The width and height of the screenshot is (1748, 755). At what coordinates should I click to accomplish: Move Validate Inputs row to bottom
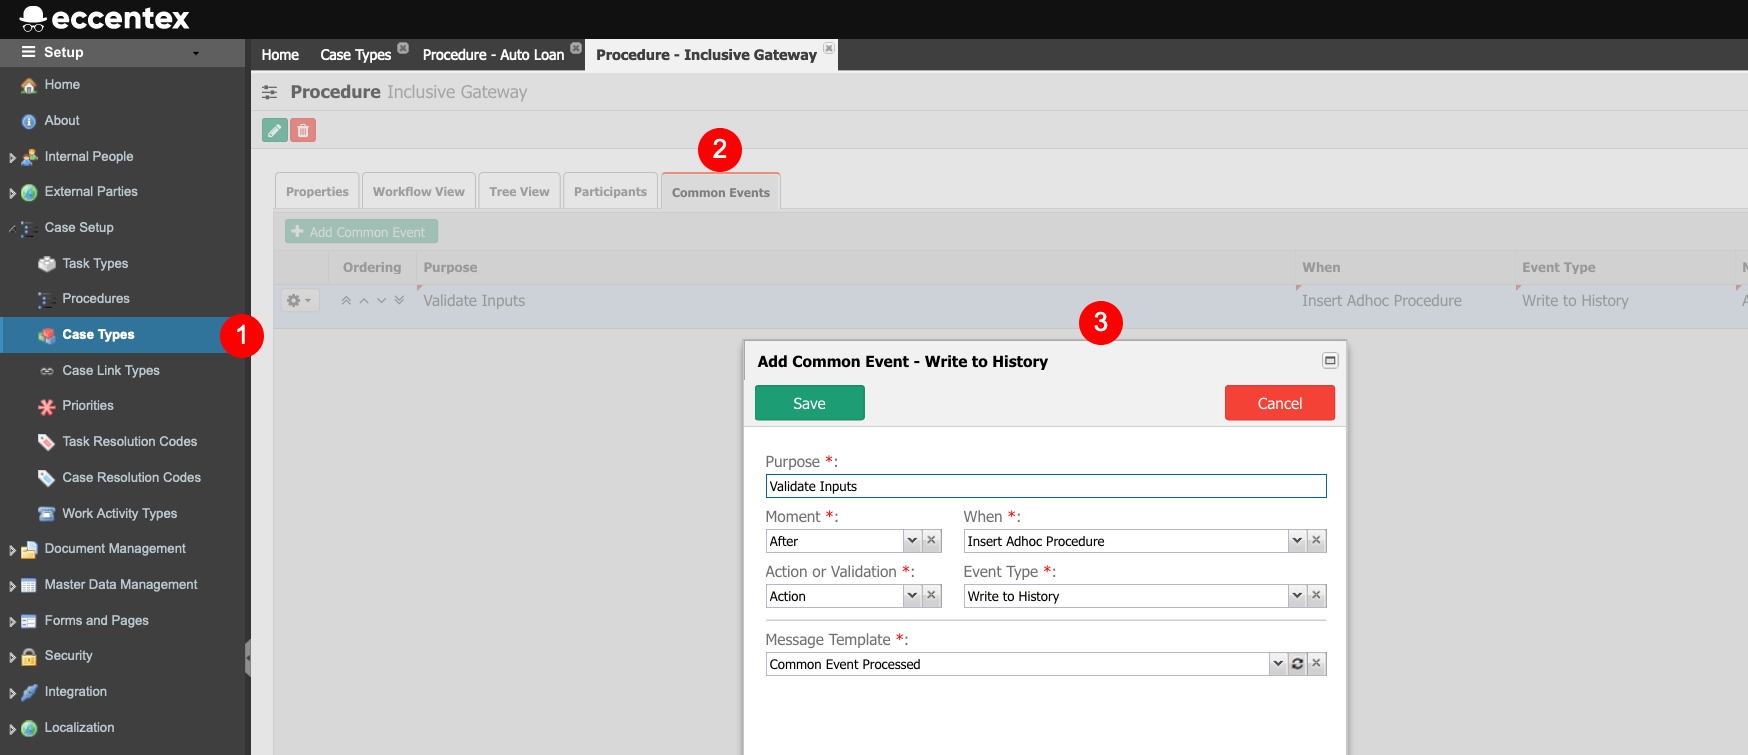tap(399, 300)
